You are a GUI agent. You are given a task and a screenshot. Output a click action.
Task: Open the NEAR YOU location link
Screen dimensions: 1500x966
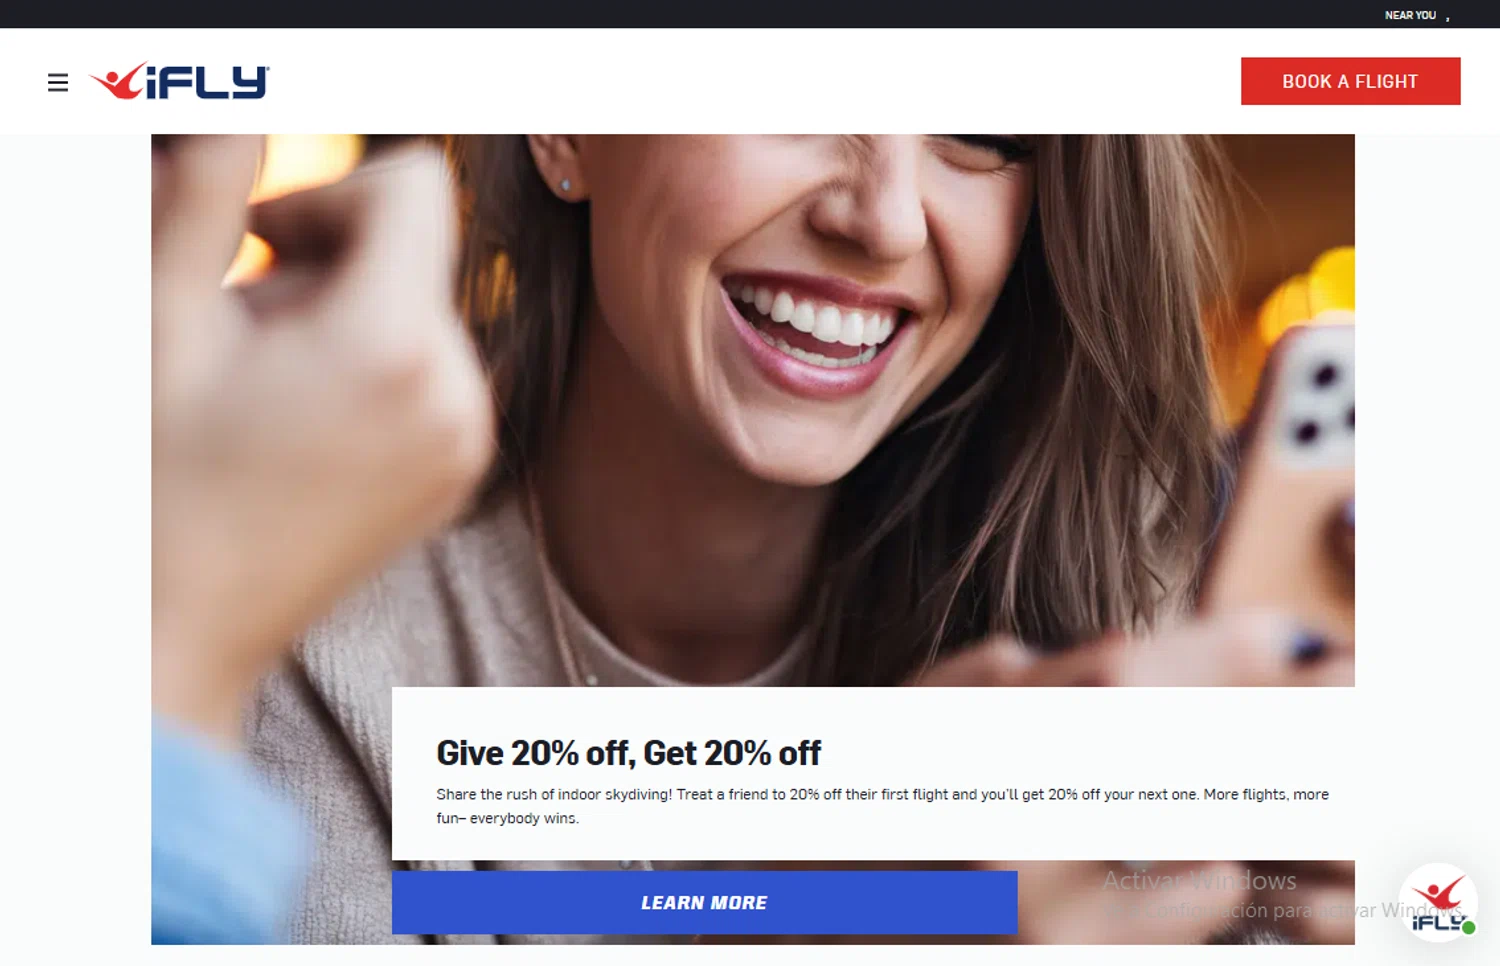[x=1410, y=15]
